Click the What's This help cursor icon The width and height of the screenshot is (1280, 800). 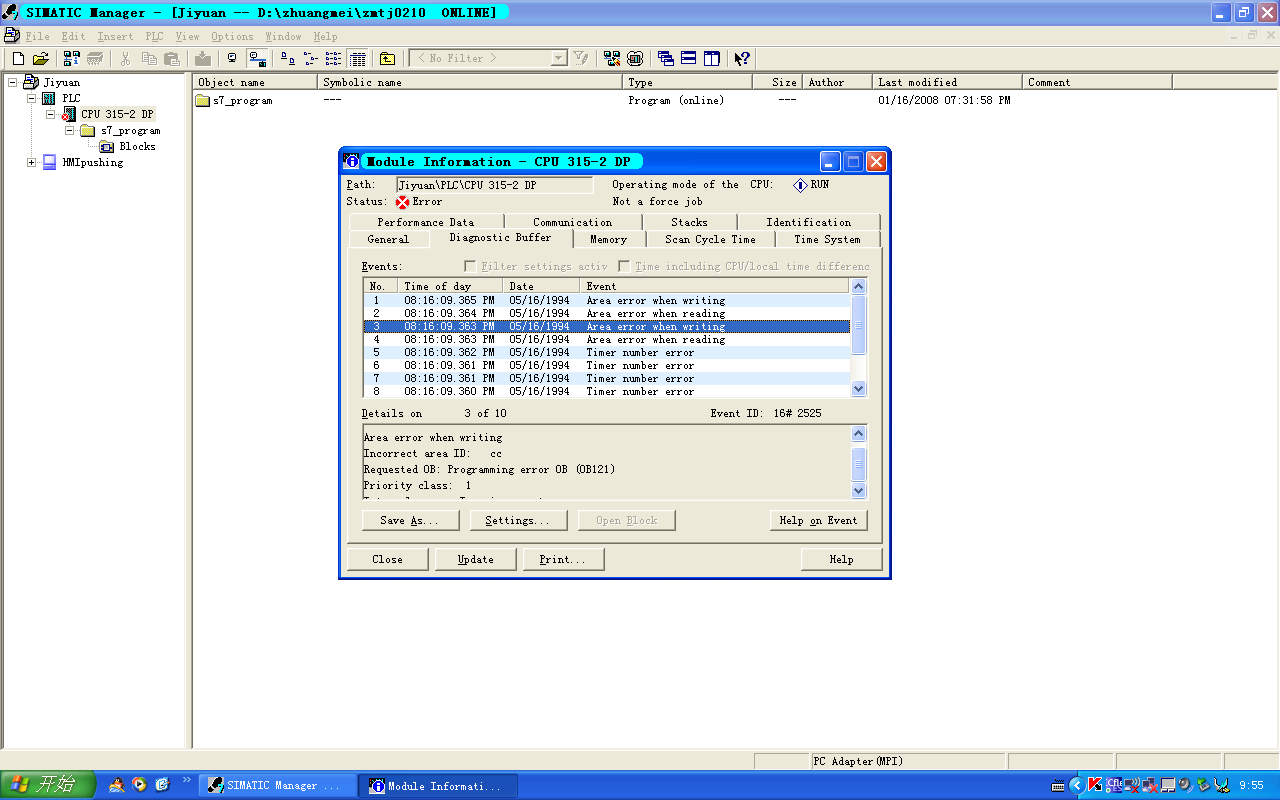point(742,59)
